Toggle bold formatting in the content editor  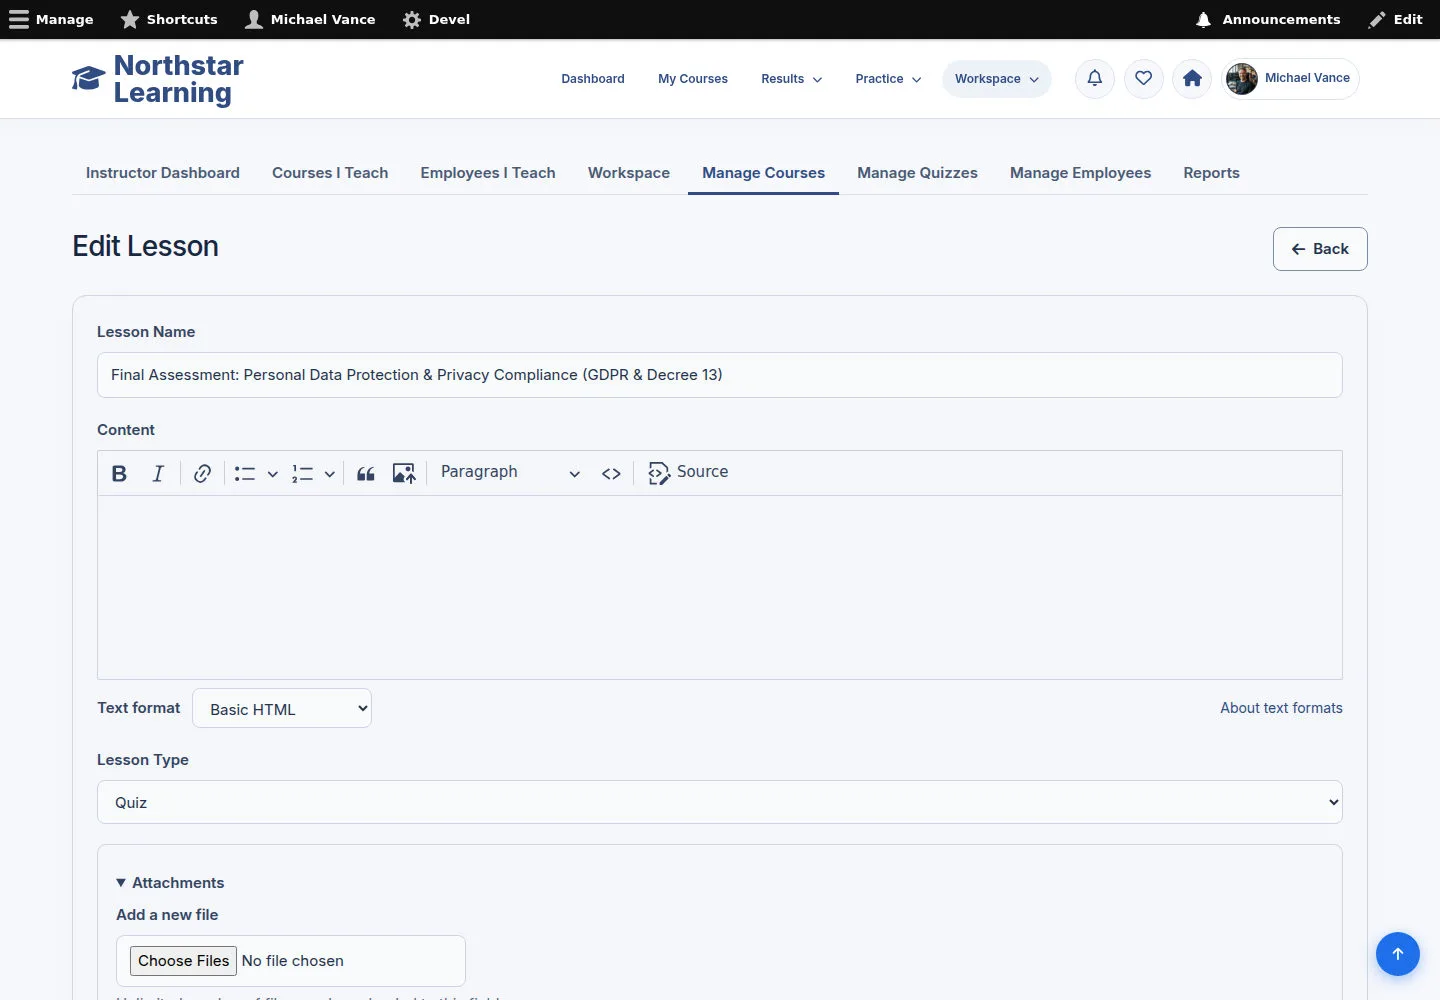pyautogui.click(x=119, y=473)
